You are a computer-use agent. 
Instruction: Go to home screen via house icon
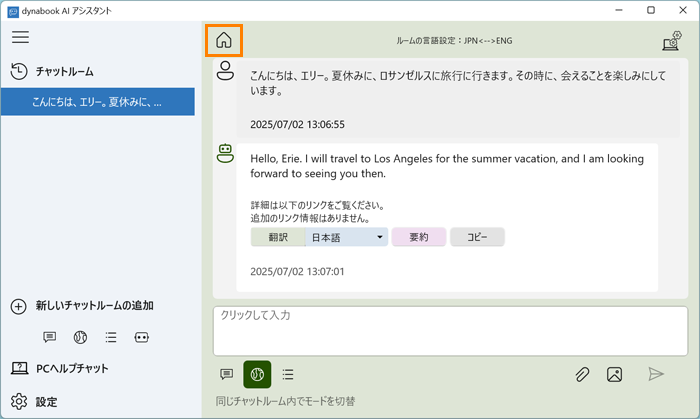pos(224,40)
